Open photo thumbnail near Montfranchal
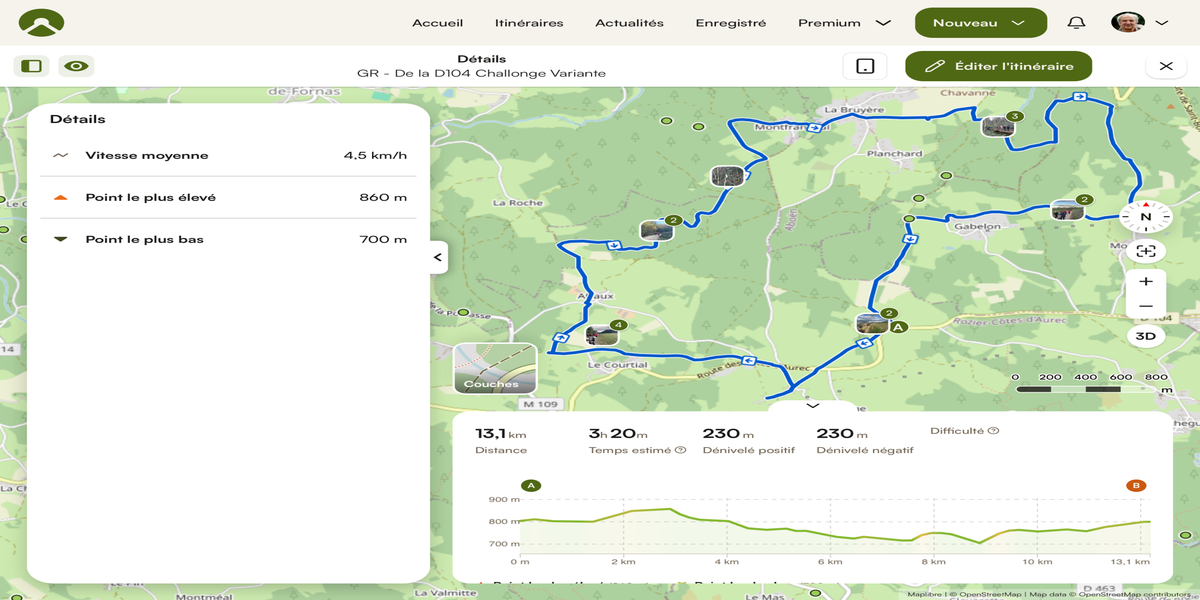The height and width of the screenshot is (600, 1200). point(727,176)
